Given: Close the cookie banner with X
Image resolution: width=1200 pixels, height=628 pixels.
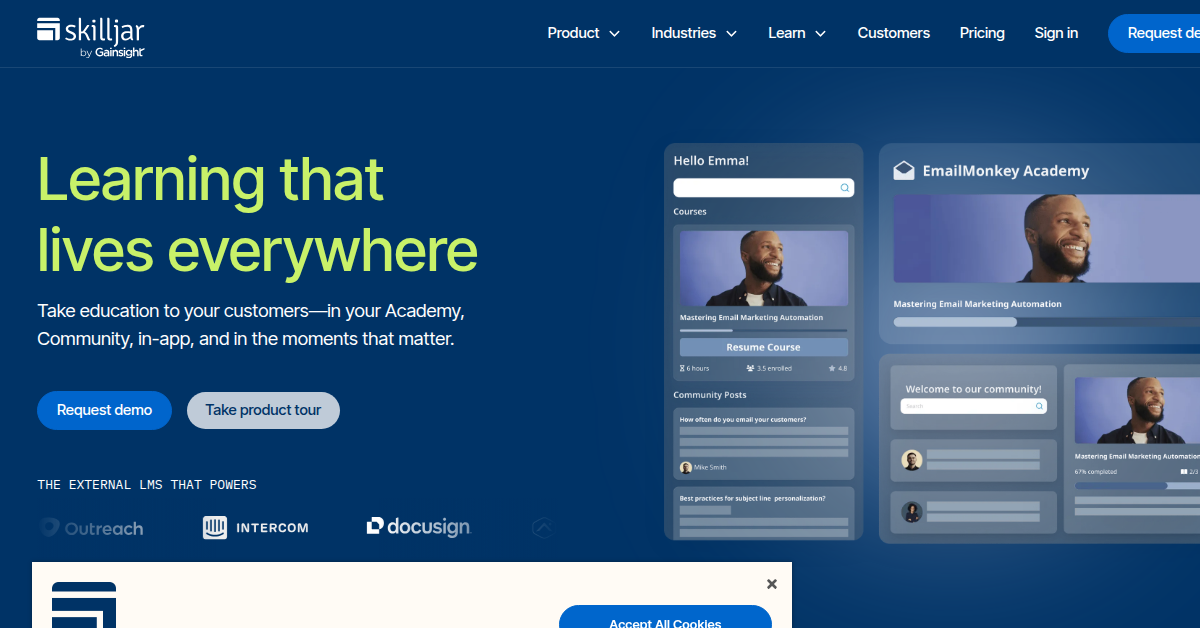Looking at the screenshot, I should pyautogui.click(x=771, y=584).
